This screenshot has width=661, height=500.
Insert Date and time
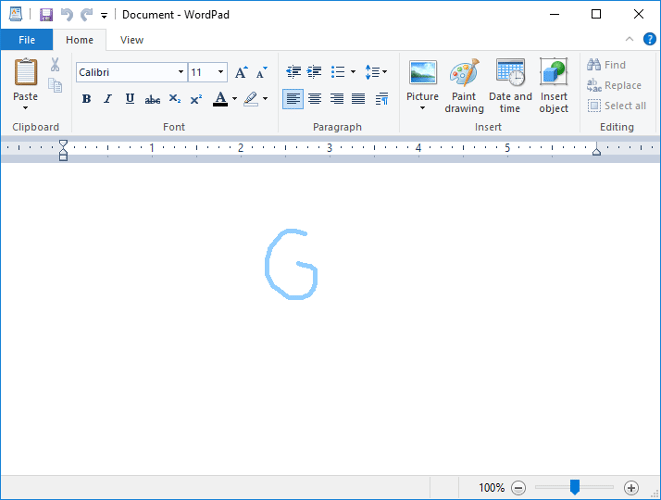[510, 86]
